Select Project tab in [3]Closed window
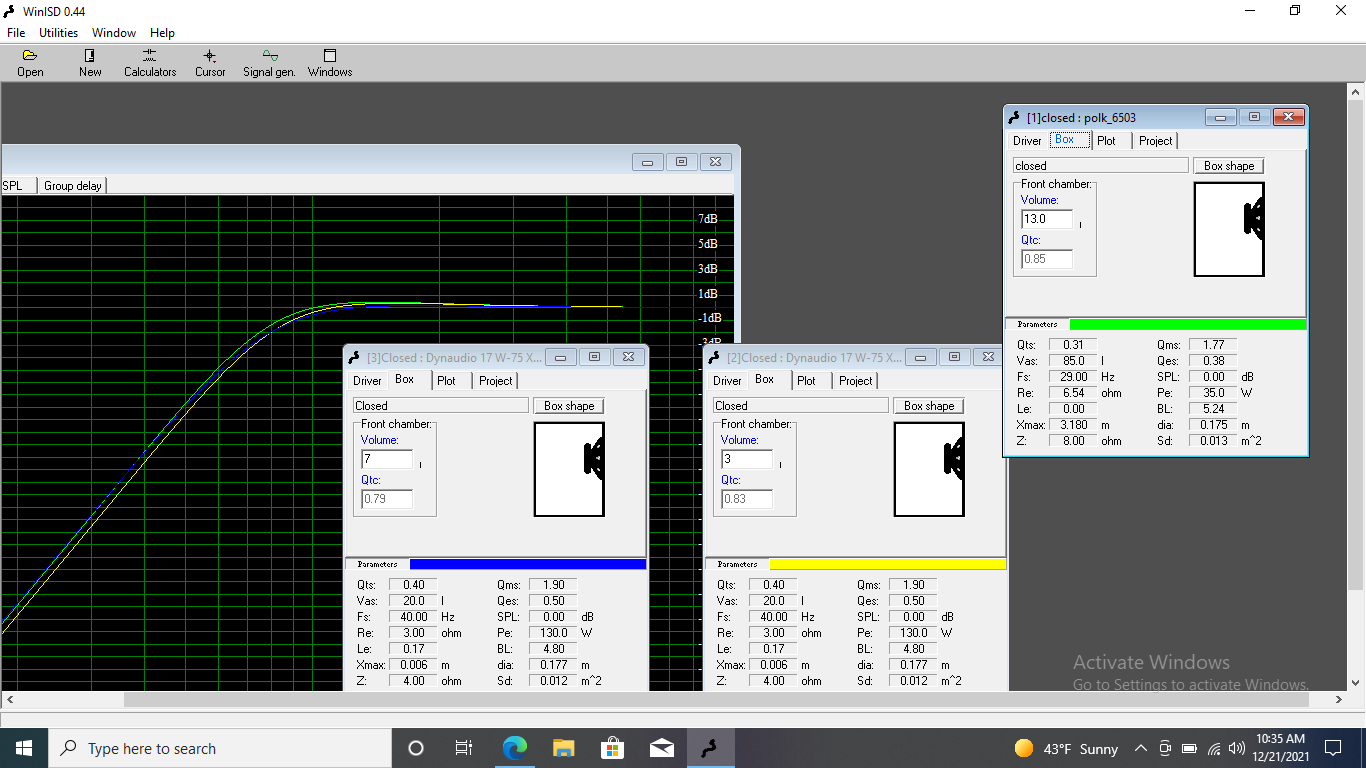 (x=495, y=381)
